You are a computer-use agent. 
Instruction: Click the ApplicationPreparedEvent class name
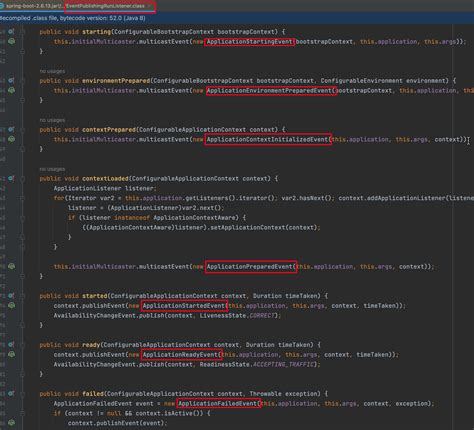(250, 267)
